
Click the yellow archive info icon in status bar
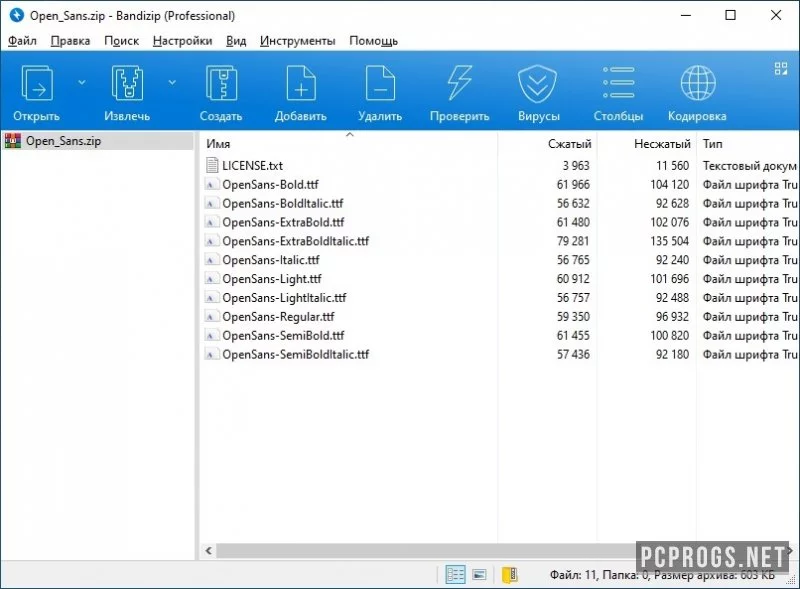click(510, 575)
